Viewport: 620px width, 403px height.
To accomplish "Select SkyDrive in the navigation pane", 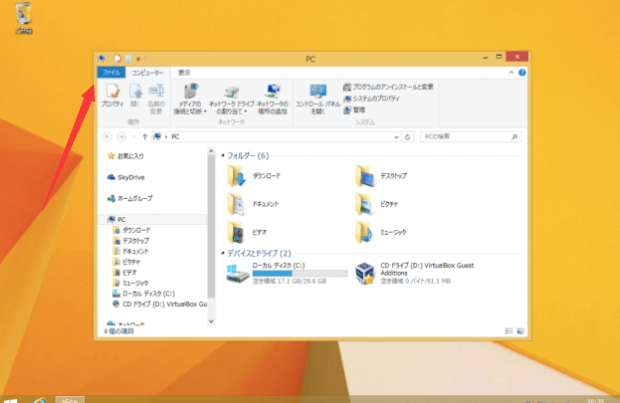I will coord(126,177).
